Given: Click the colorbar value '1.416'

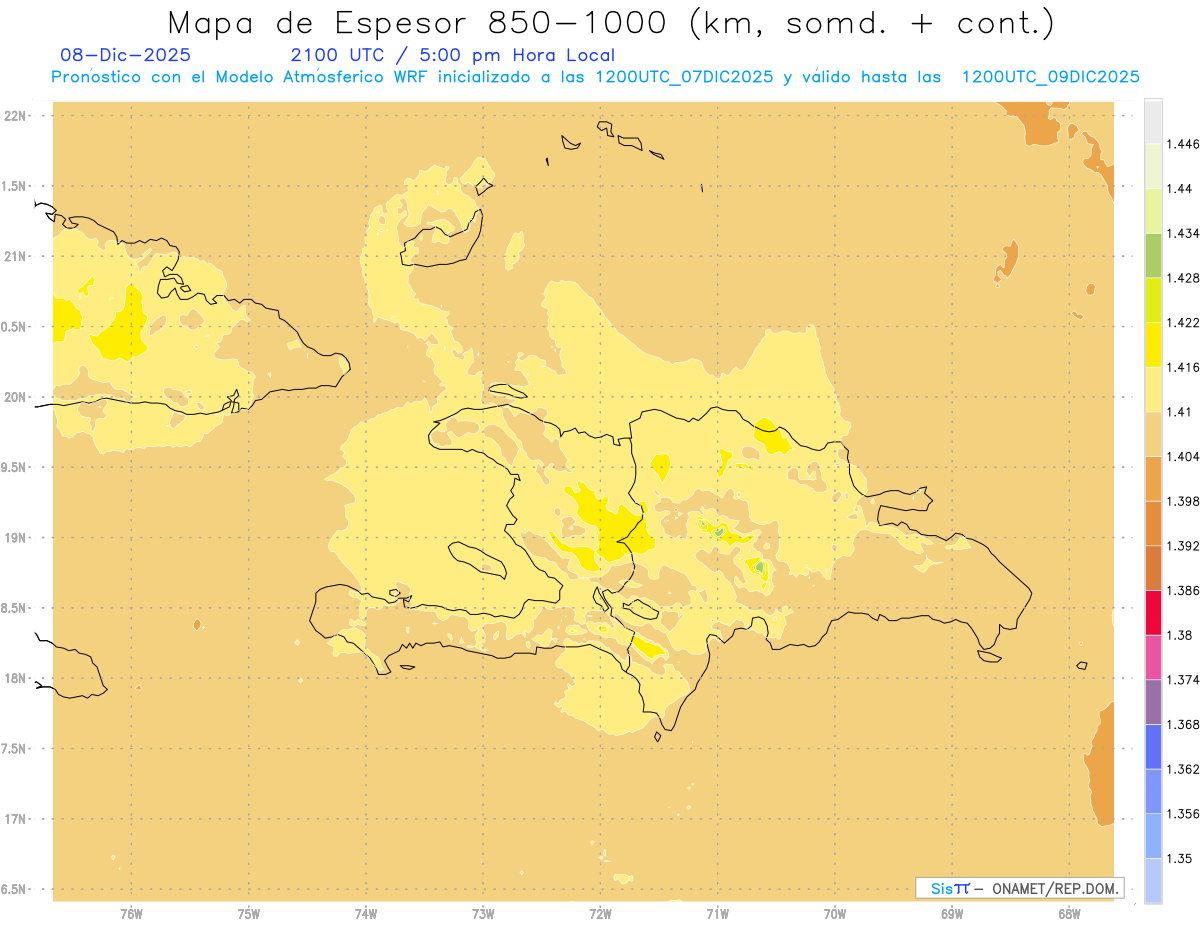Looking at the screenshot, I should pos(1184,367).
